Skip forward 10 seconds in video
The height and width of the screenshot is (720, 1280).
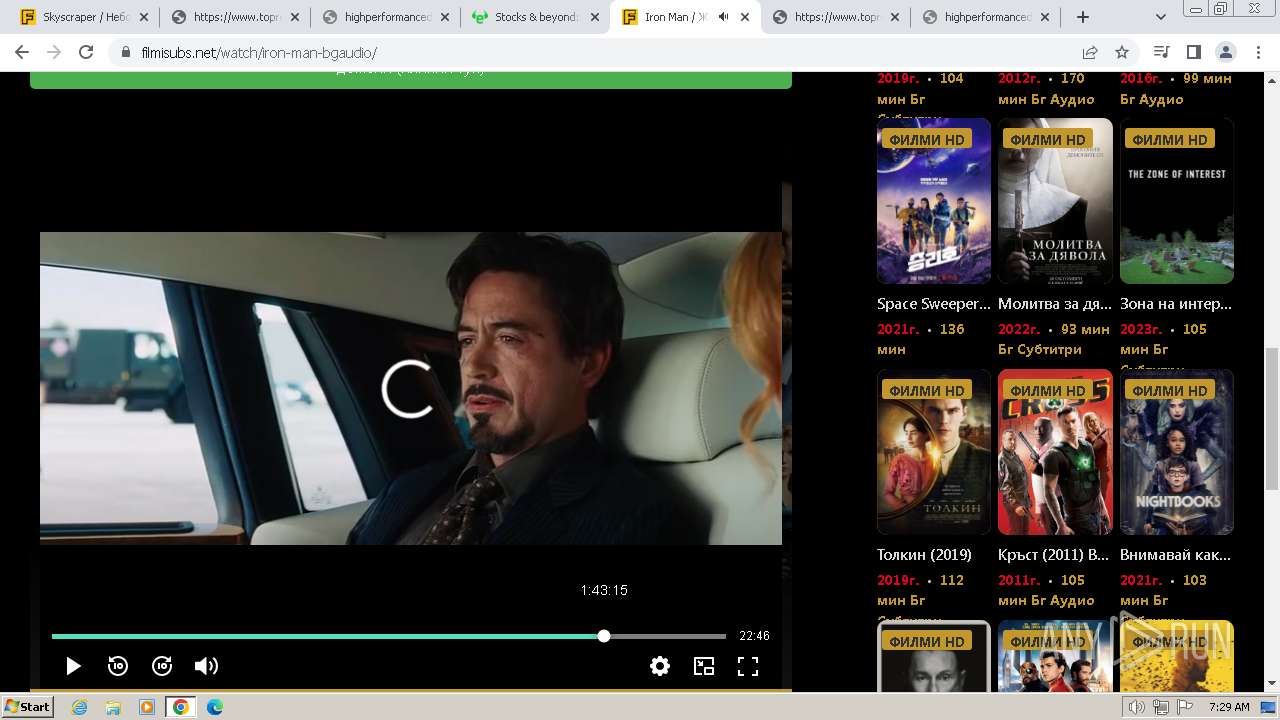click(x=162, y=666)
